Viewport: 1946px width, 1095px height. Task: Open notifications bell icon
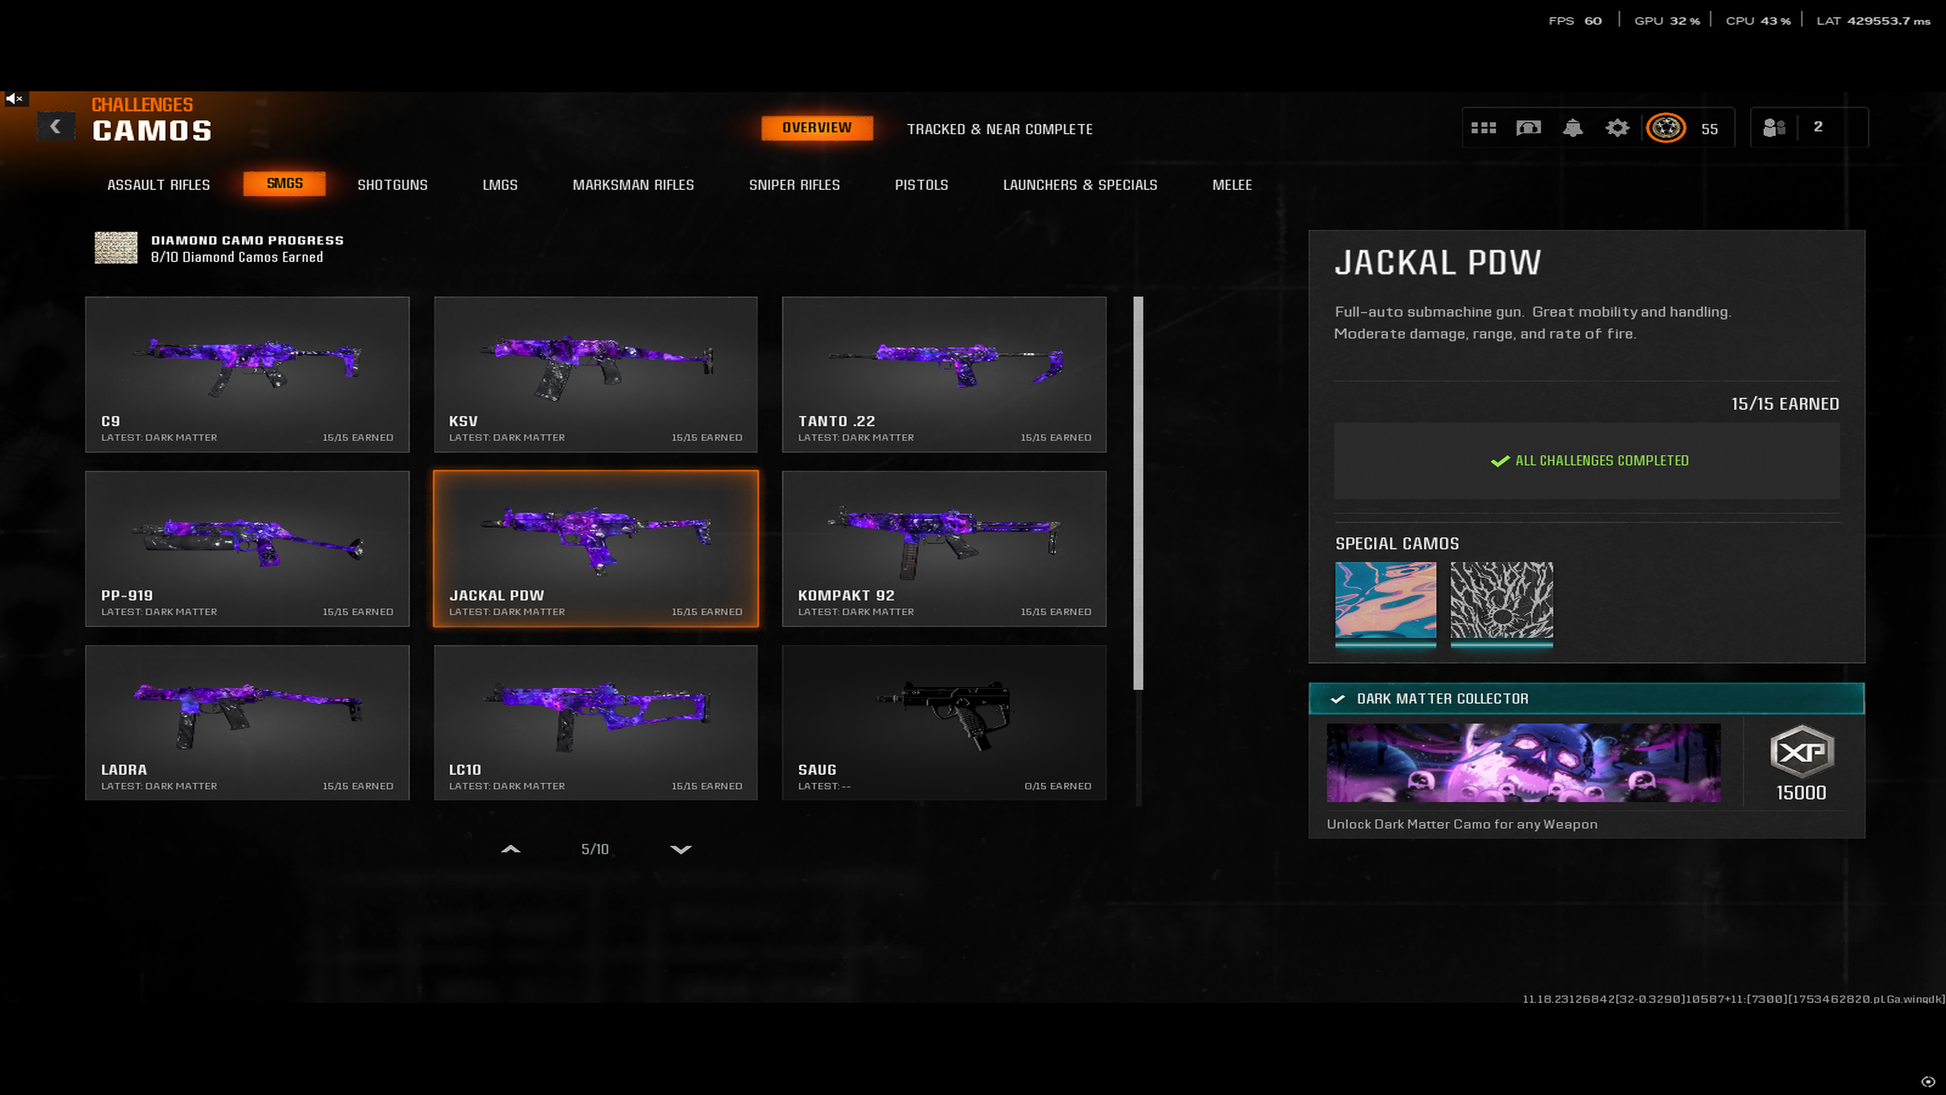1573,128
